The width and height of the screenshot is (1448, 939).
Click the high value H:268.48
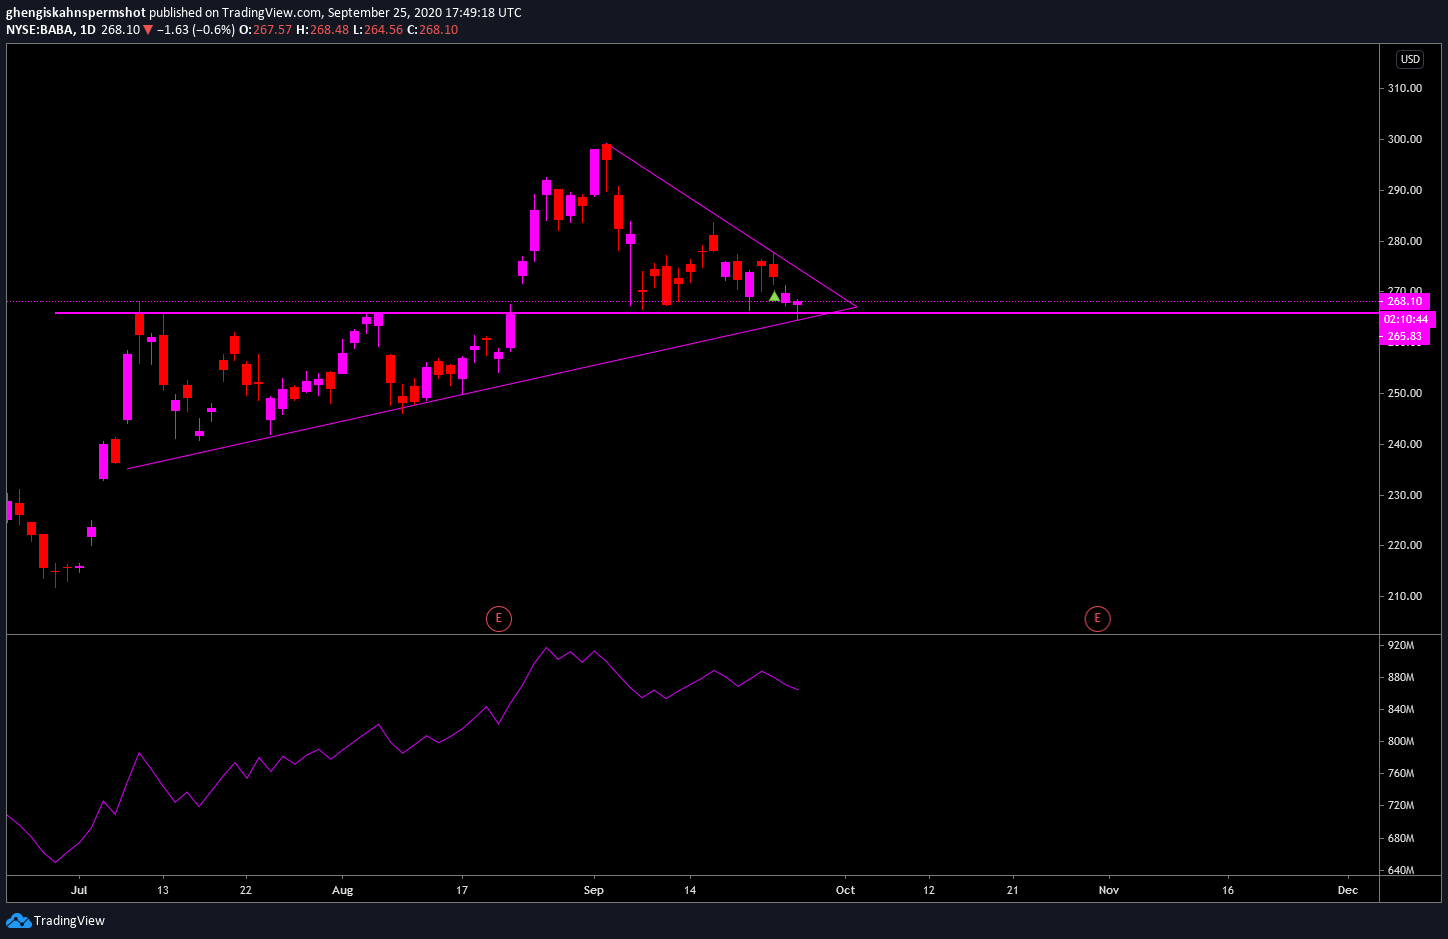(322, 30)
